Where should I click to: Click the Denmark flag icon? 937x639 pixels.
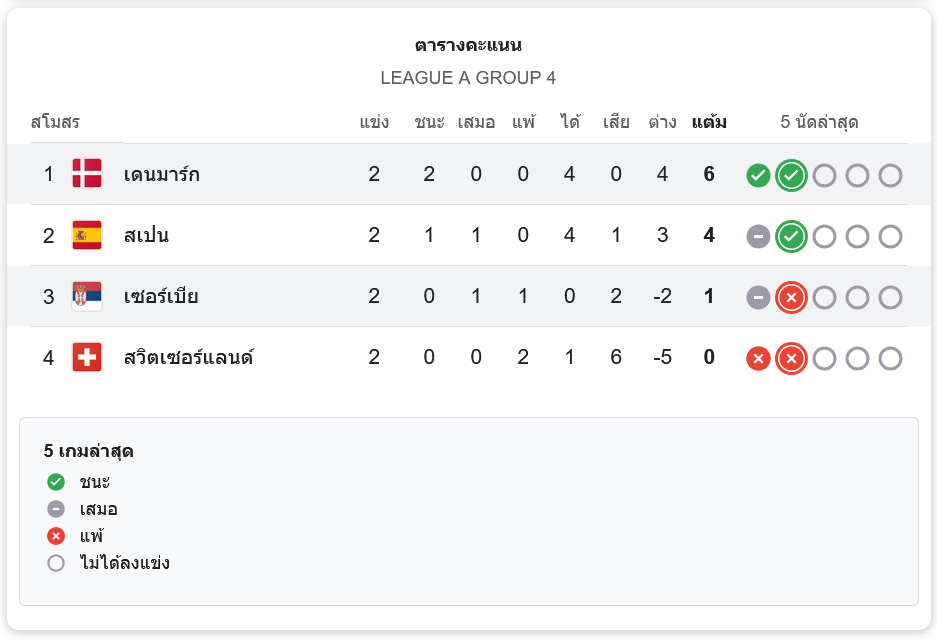pos(87,174)
